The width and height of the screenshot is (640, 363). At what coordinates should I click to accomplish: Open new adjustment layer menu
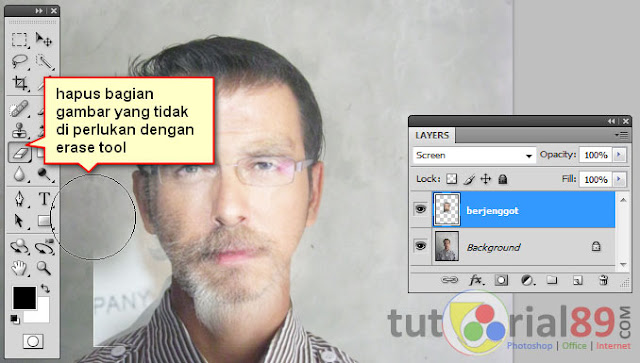[527, 280]
